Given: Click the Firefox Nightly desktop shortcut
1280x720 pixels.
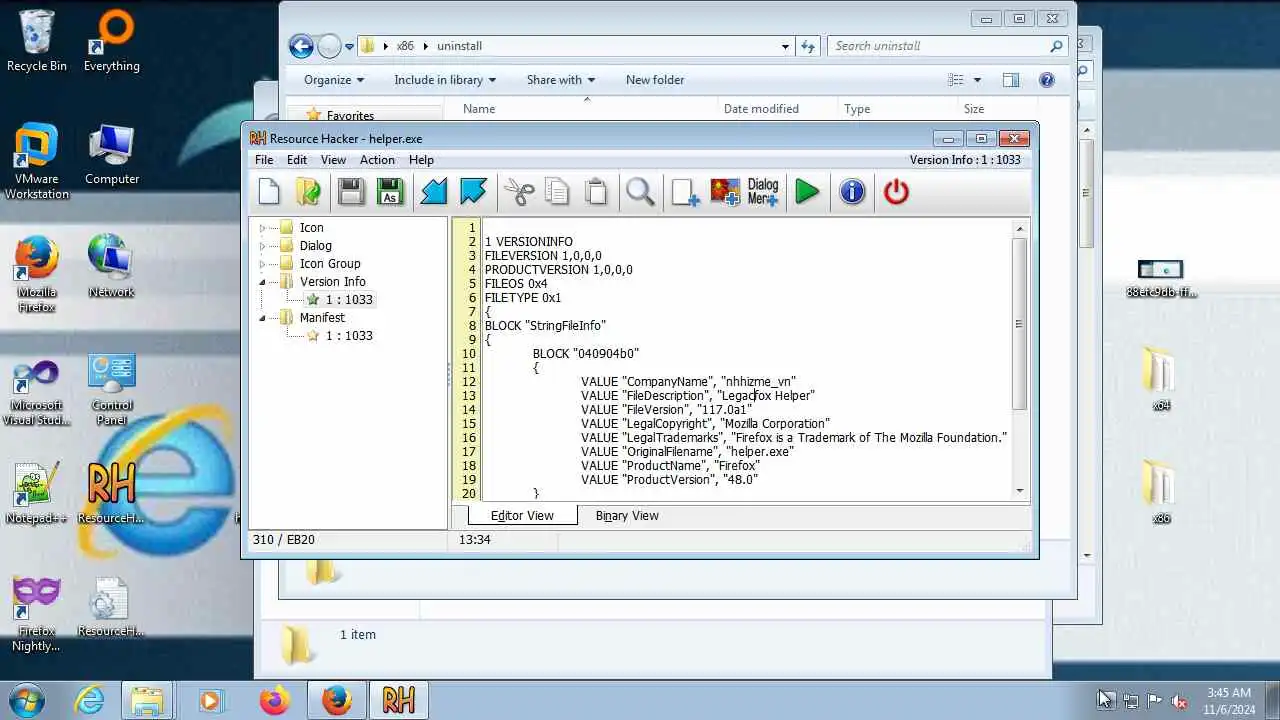Looking at the screenshot, I should click(37, 614).
